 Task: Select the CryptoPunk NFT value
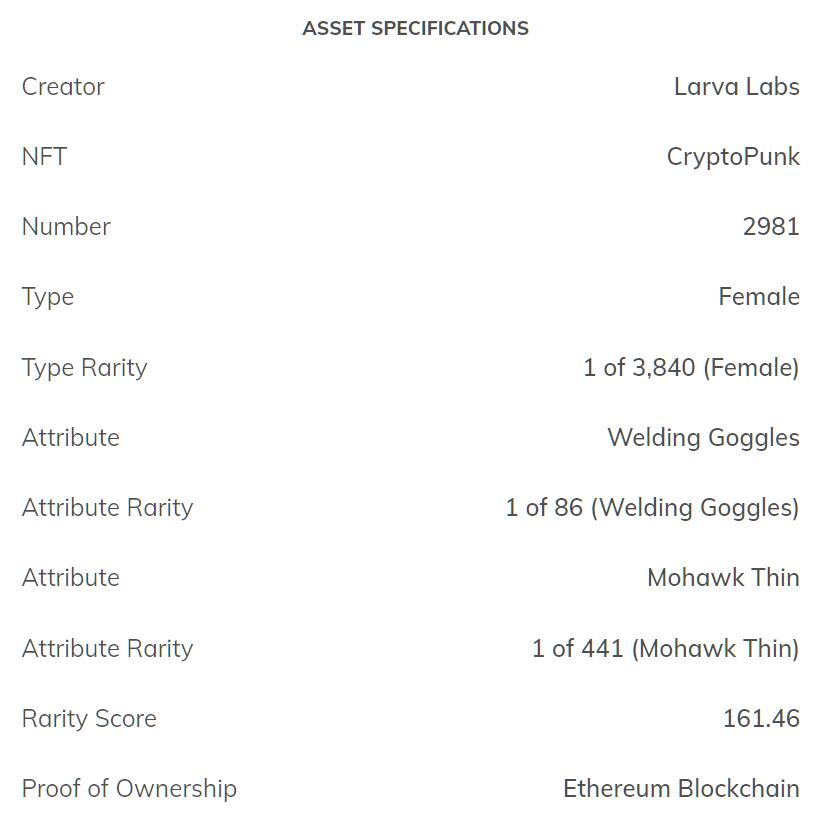(733, 157)
